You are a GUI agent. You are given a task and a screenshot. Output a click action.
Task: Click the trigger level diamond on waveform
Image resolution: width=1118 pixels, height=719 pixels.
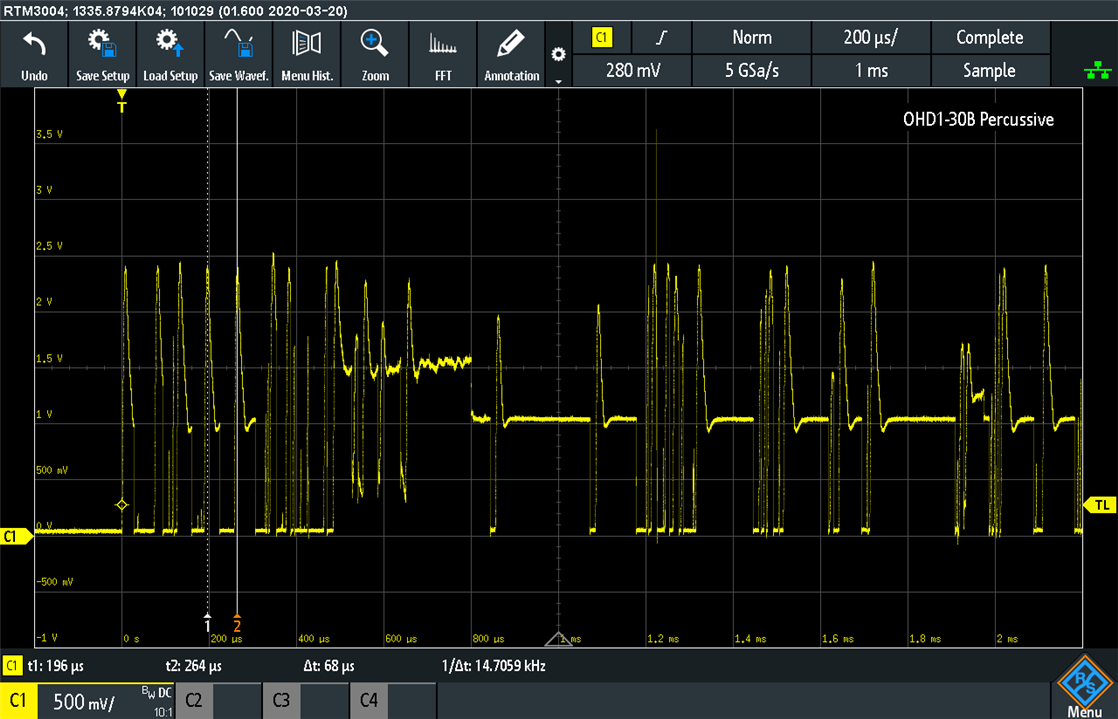pos(122,505)
